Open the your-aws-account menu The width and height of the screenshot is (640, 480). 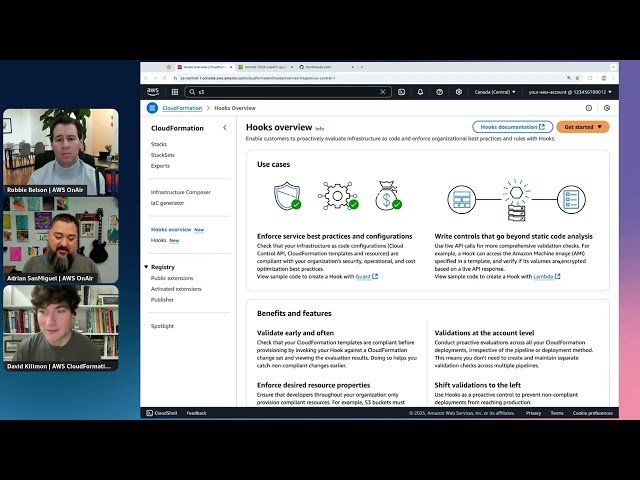570,92
